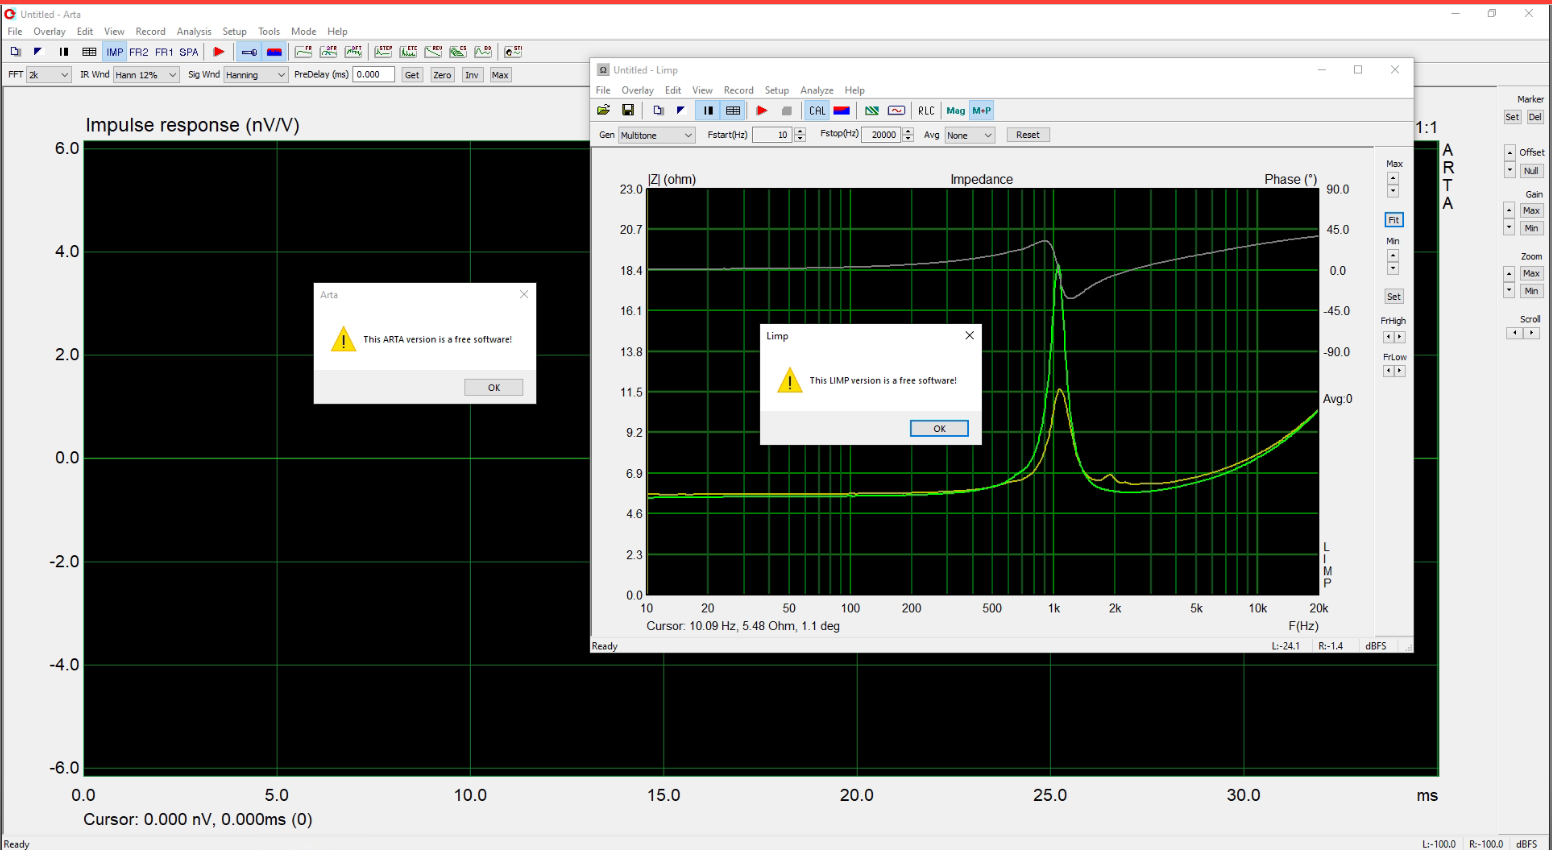Click the Gain Max button in ARTA
This screenshot has width=1552, height=850.
[x=1531, y=211]
